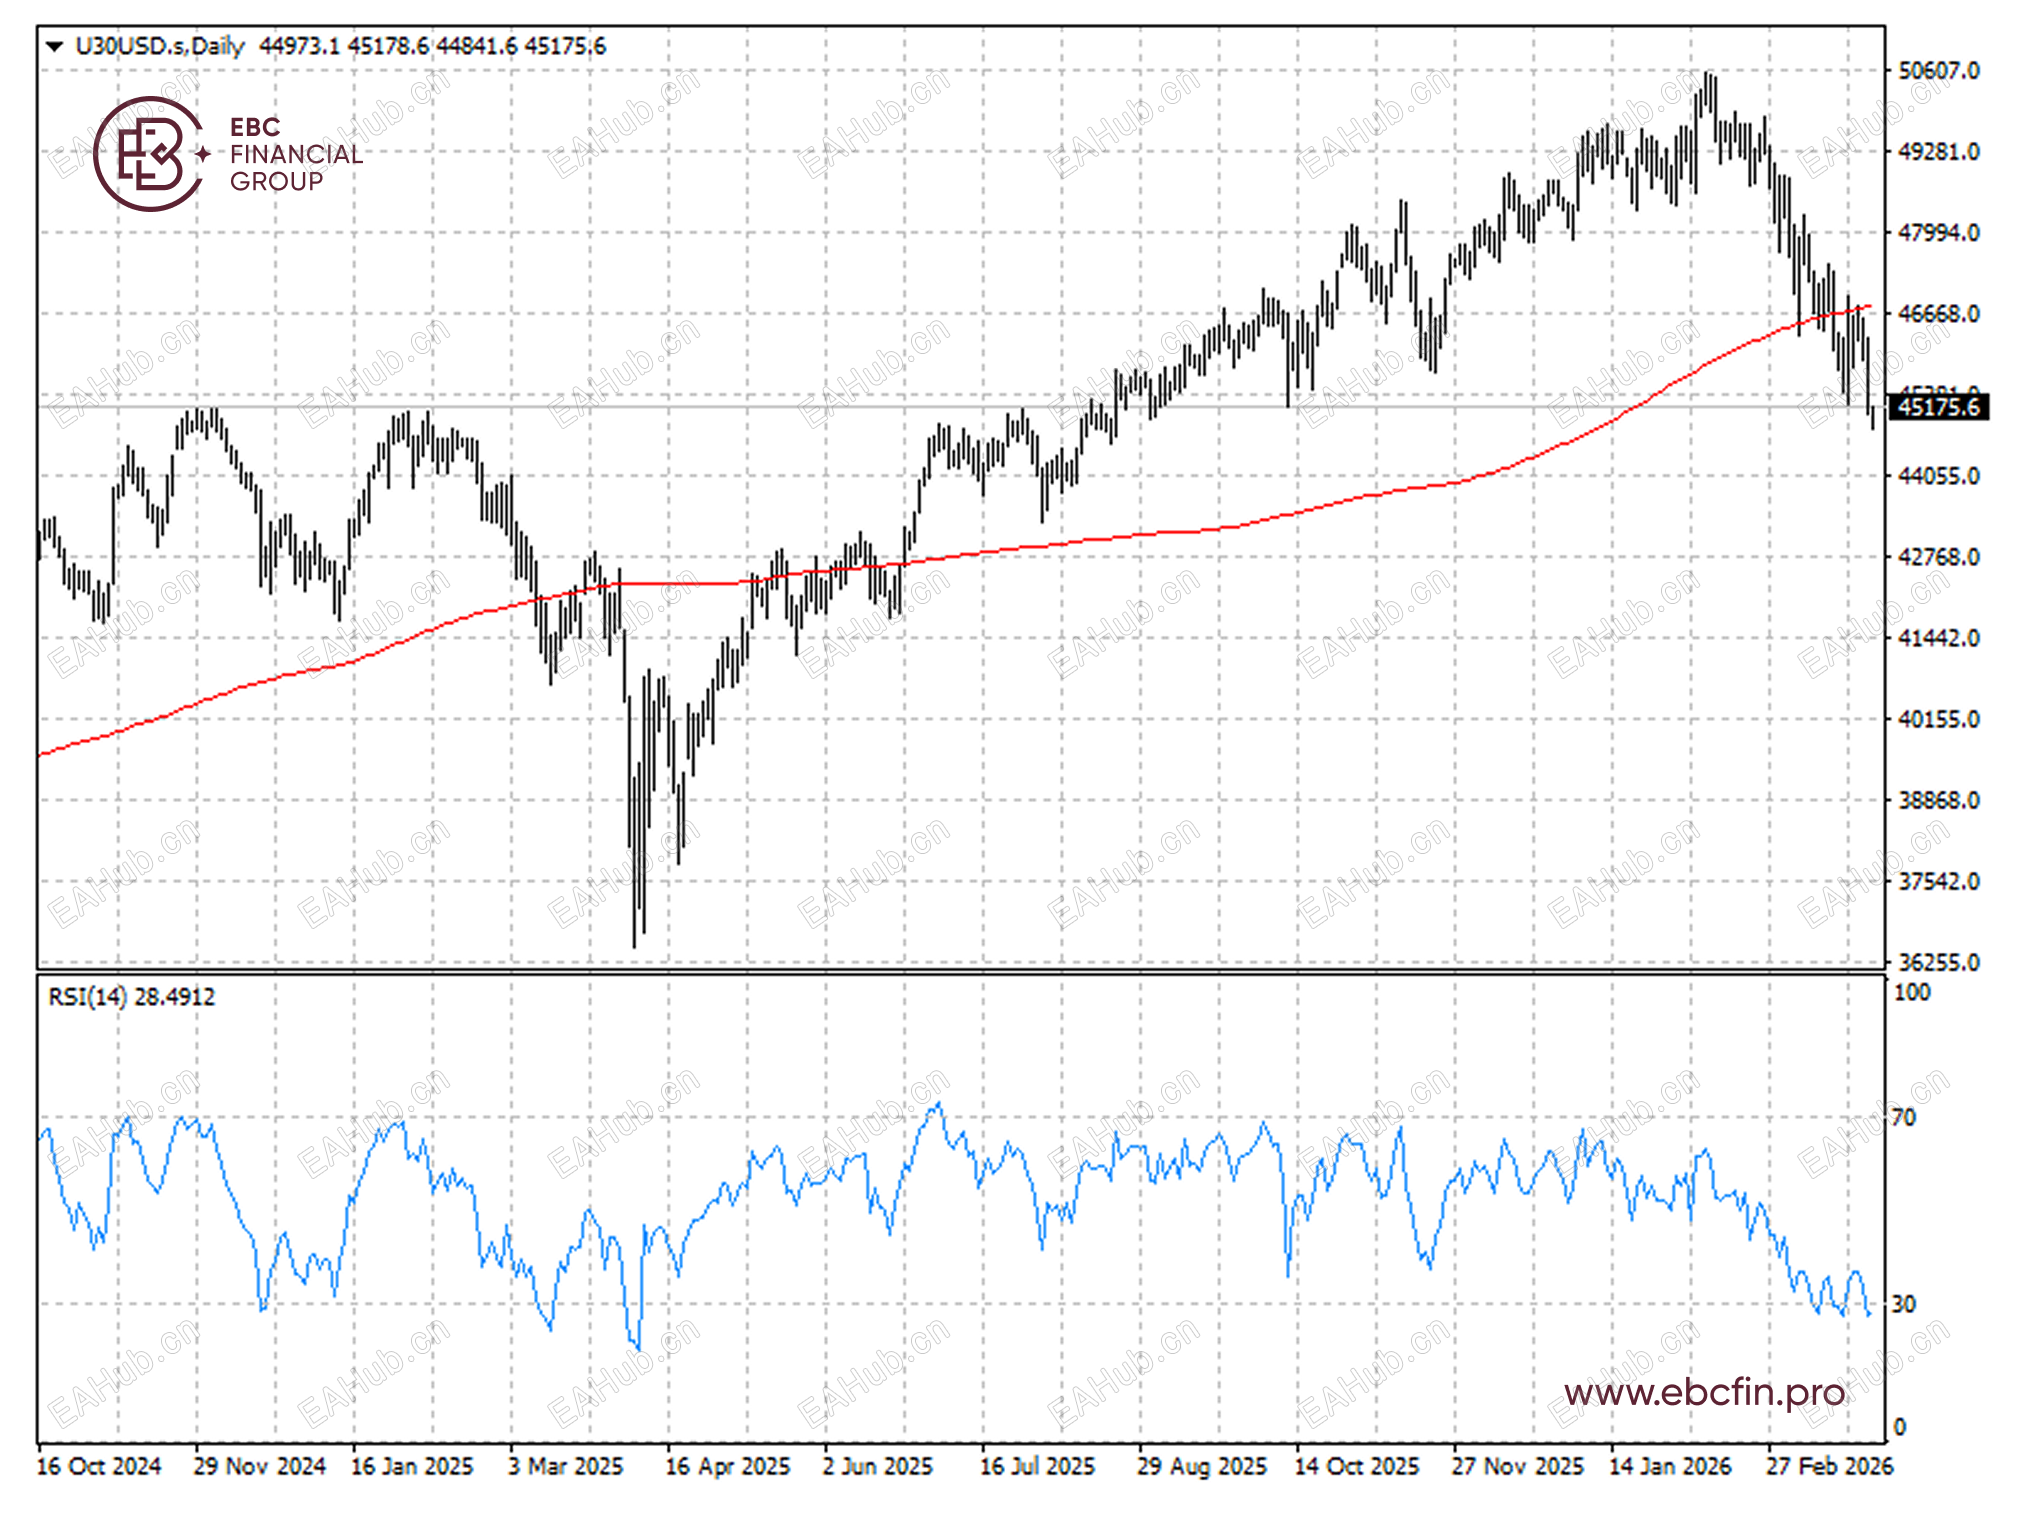Click the current price label 45175.6
The image size is (2028, 1514).
point(1938,407)
